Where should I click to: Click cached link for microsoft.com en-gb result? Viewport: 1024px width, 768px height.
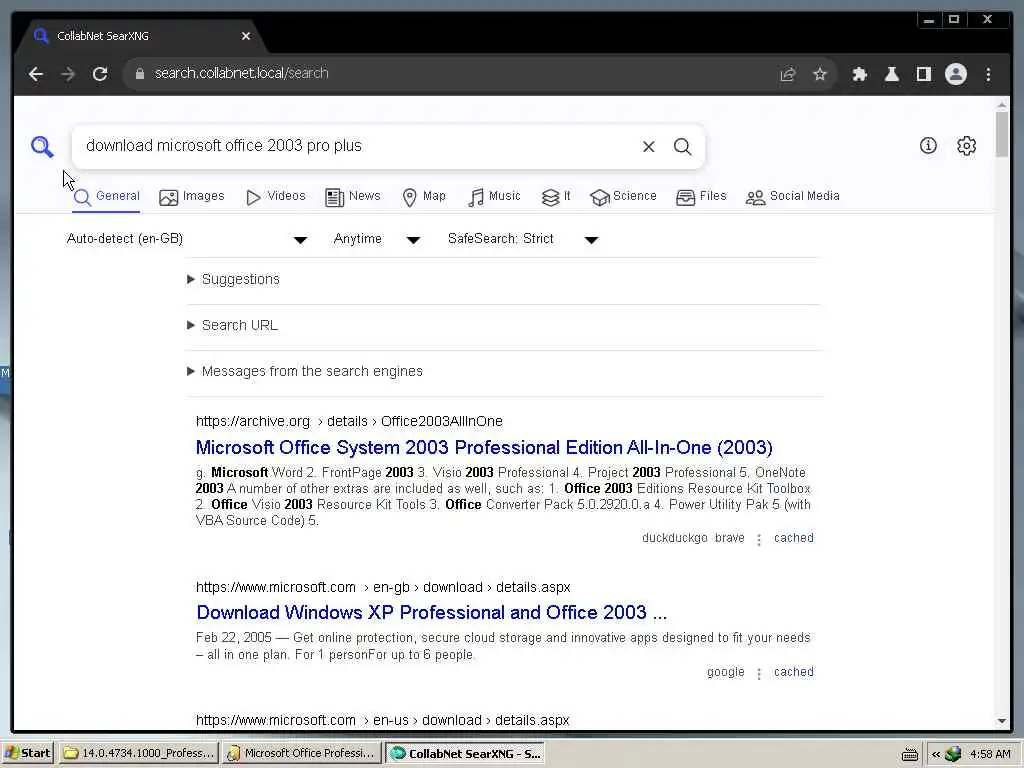point(793,672)
